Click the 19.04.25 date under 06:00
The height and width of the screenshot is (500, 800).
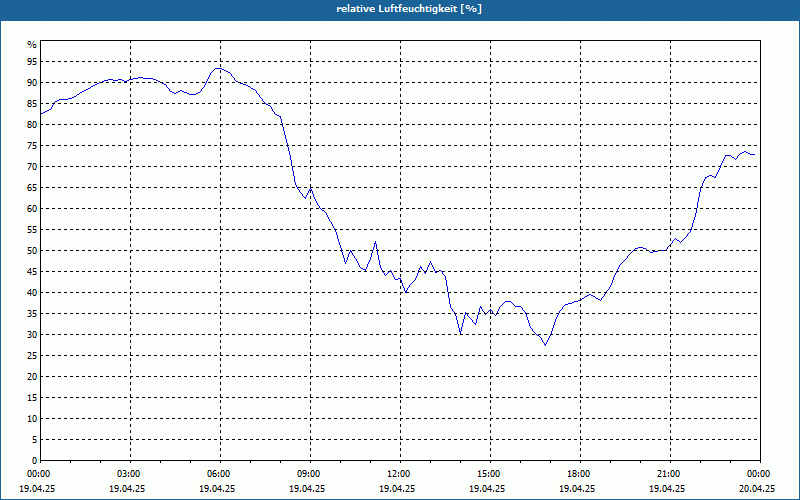point(217,488)
